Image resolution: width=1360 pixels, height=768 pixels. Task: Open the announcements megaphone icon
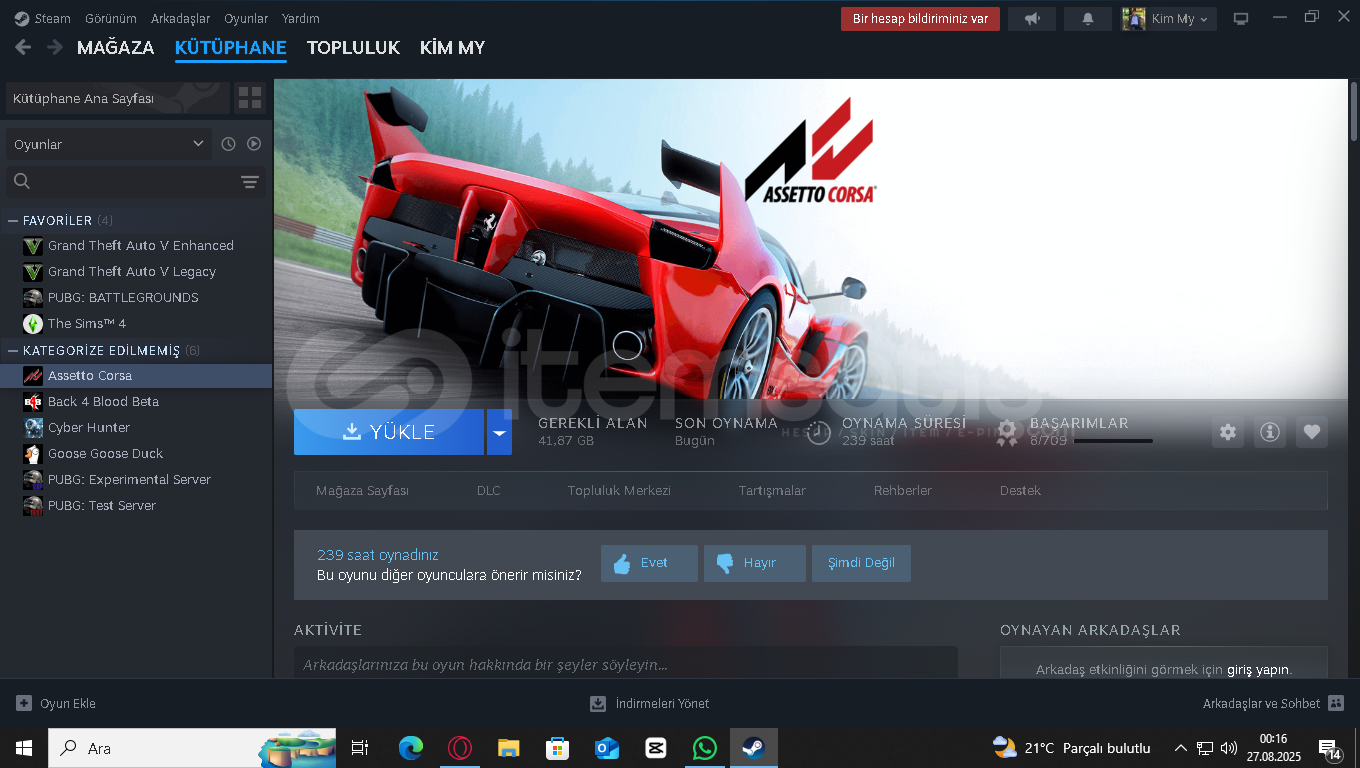pyautogui.click(x=1032, y=18)
